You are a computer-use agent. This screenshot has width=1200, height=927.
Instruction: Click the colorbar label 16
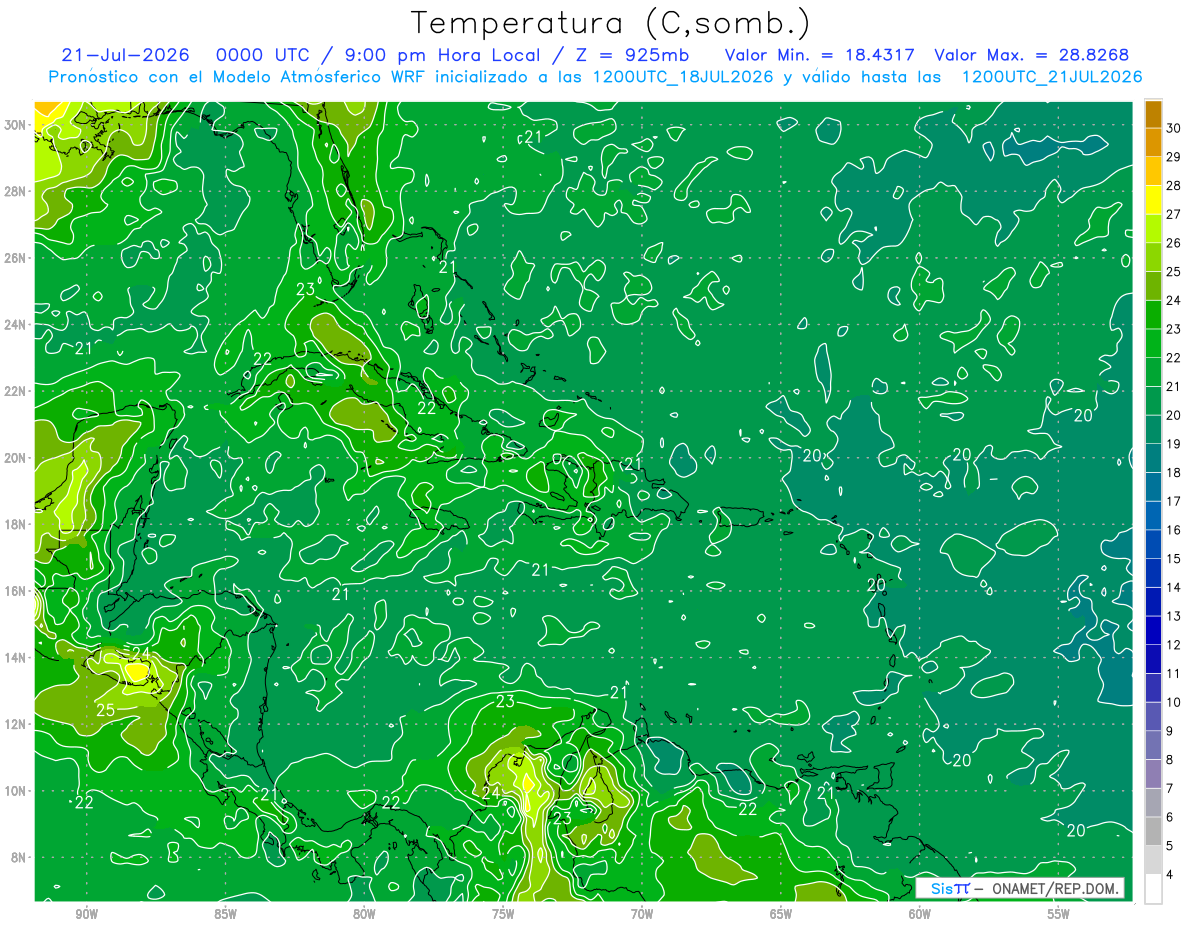(x=1174, y=530)
